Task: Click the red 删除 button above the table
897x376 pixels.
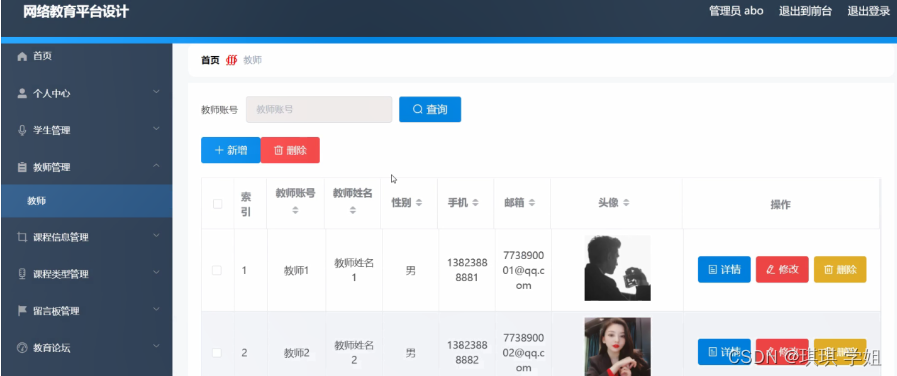Action: click(x=290, y=150)
